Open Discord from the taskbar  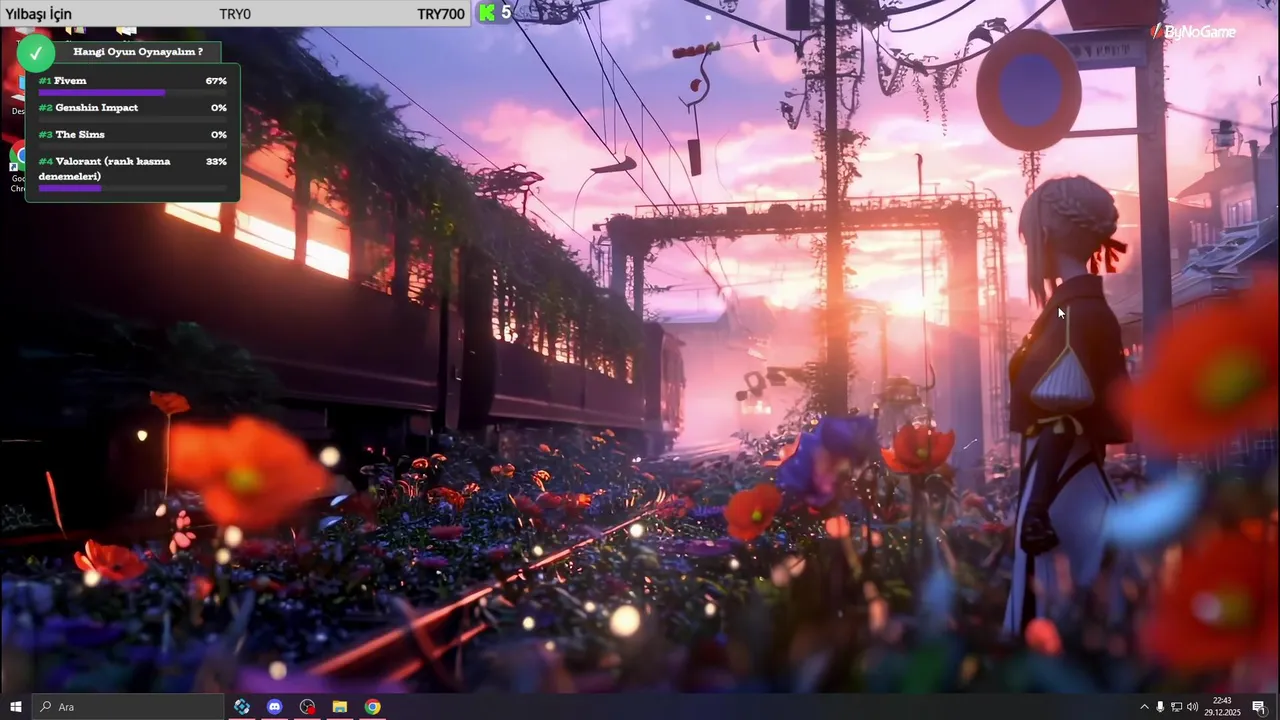pyautogui.click(x=275, y=707)
